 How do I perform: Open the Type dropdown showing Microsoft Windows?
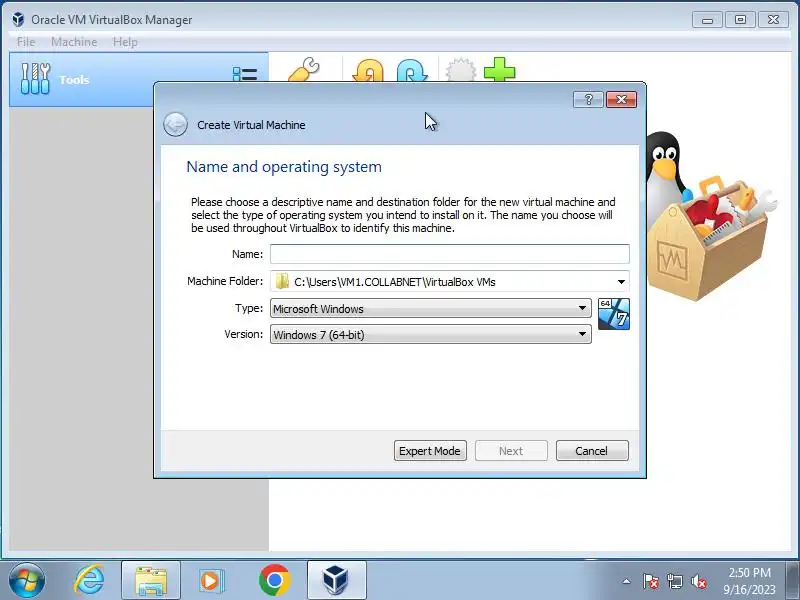click(431, 308)
